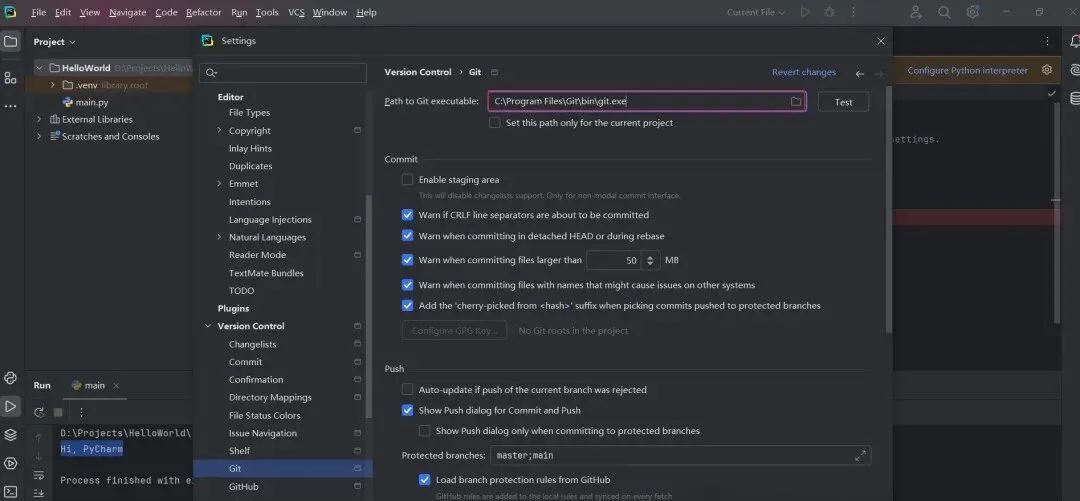The height and width of the screenshot is (501, 1080).
Task: Click the Debug bug icon in top toolbar
Action: [829, 12]
